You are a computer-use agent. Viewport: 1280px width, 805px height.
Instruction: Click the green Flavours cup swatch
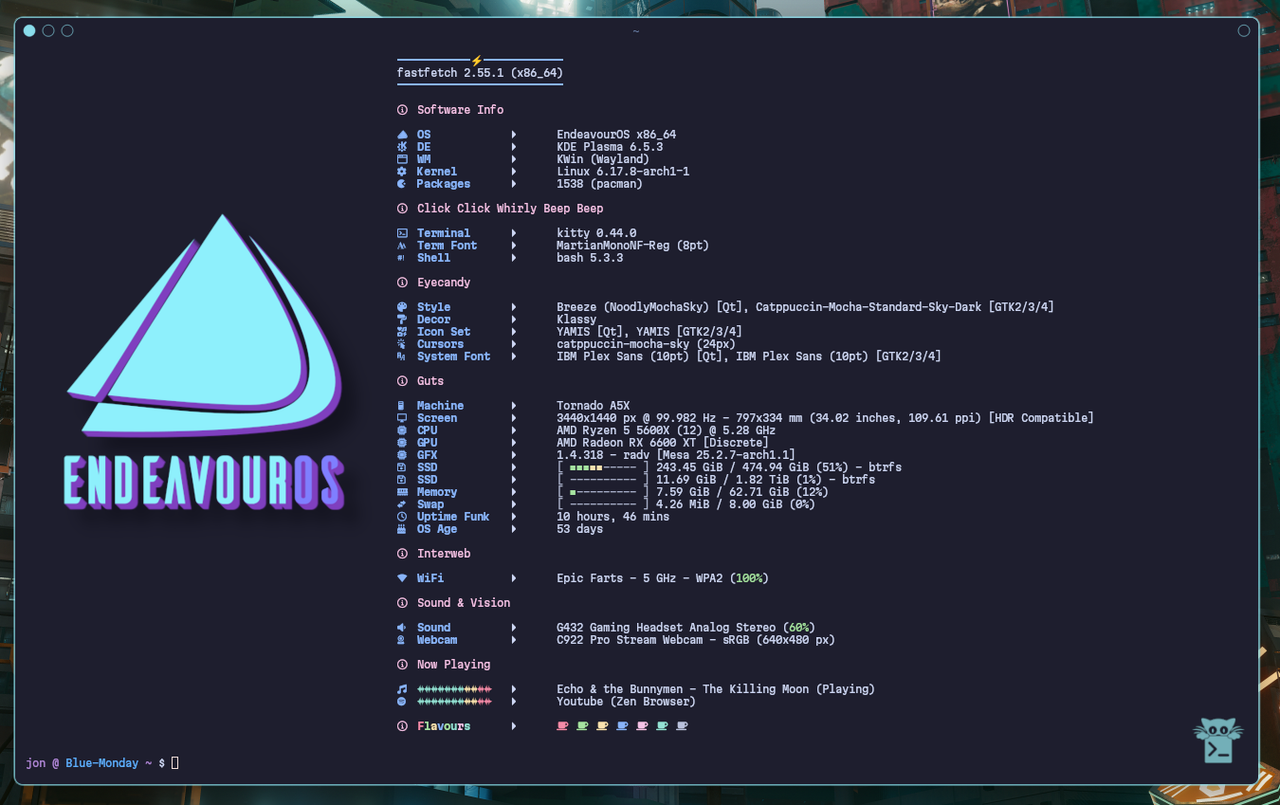click(x=582, y=726)
